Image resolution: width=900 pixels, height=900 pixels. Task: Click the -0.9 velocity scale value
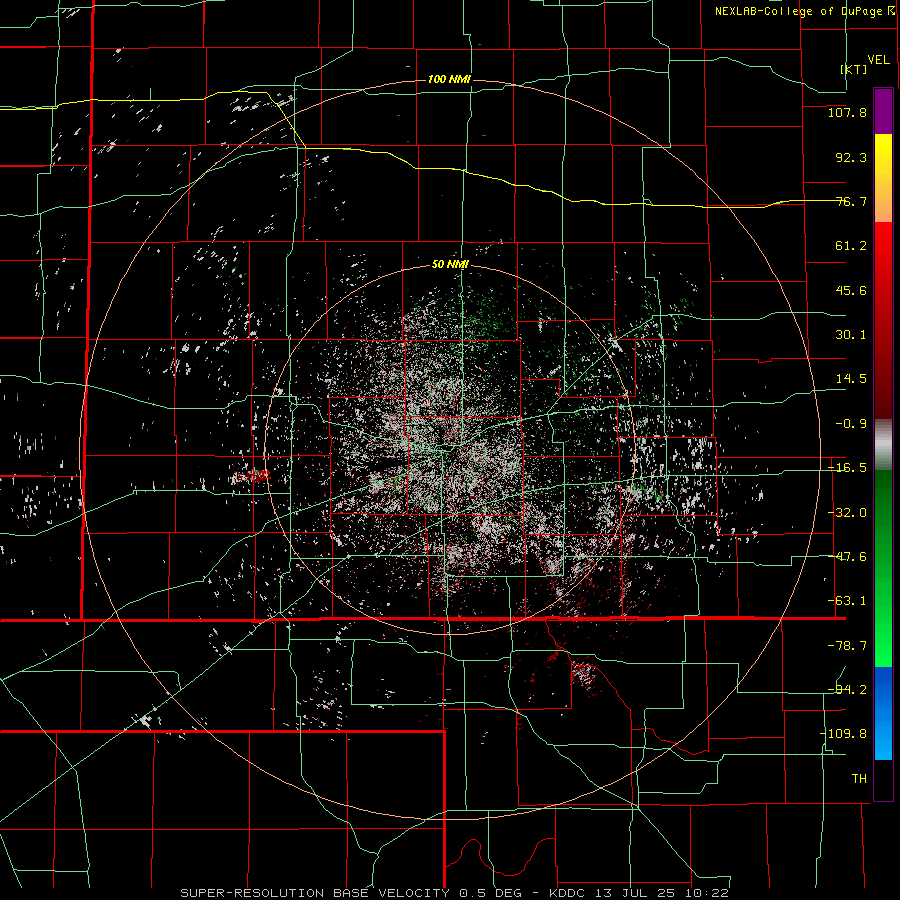(x=851, y=424)
